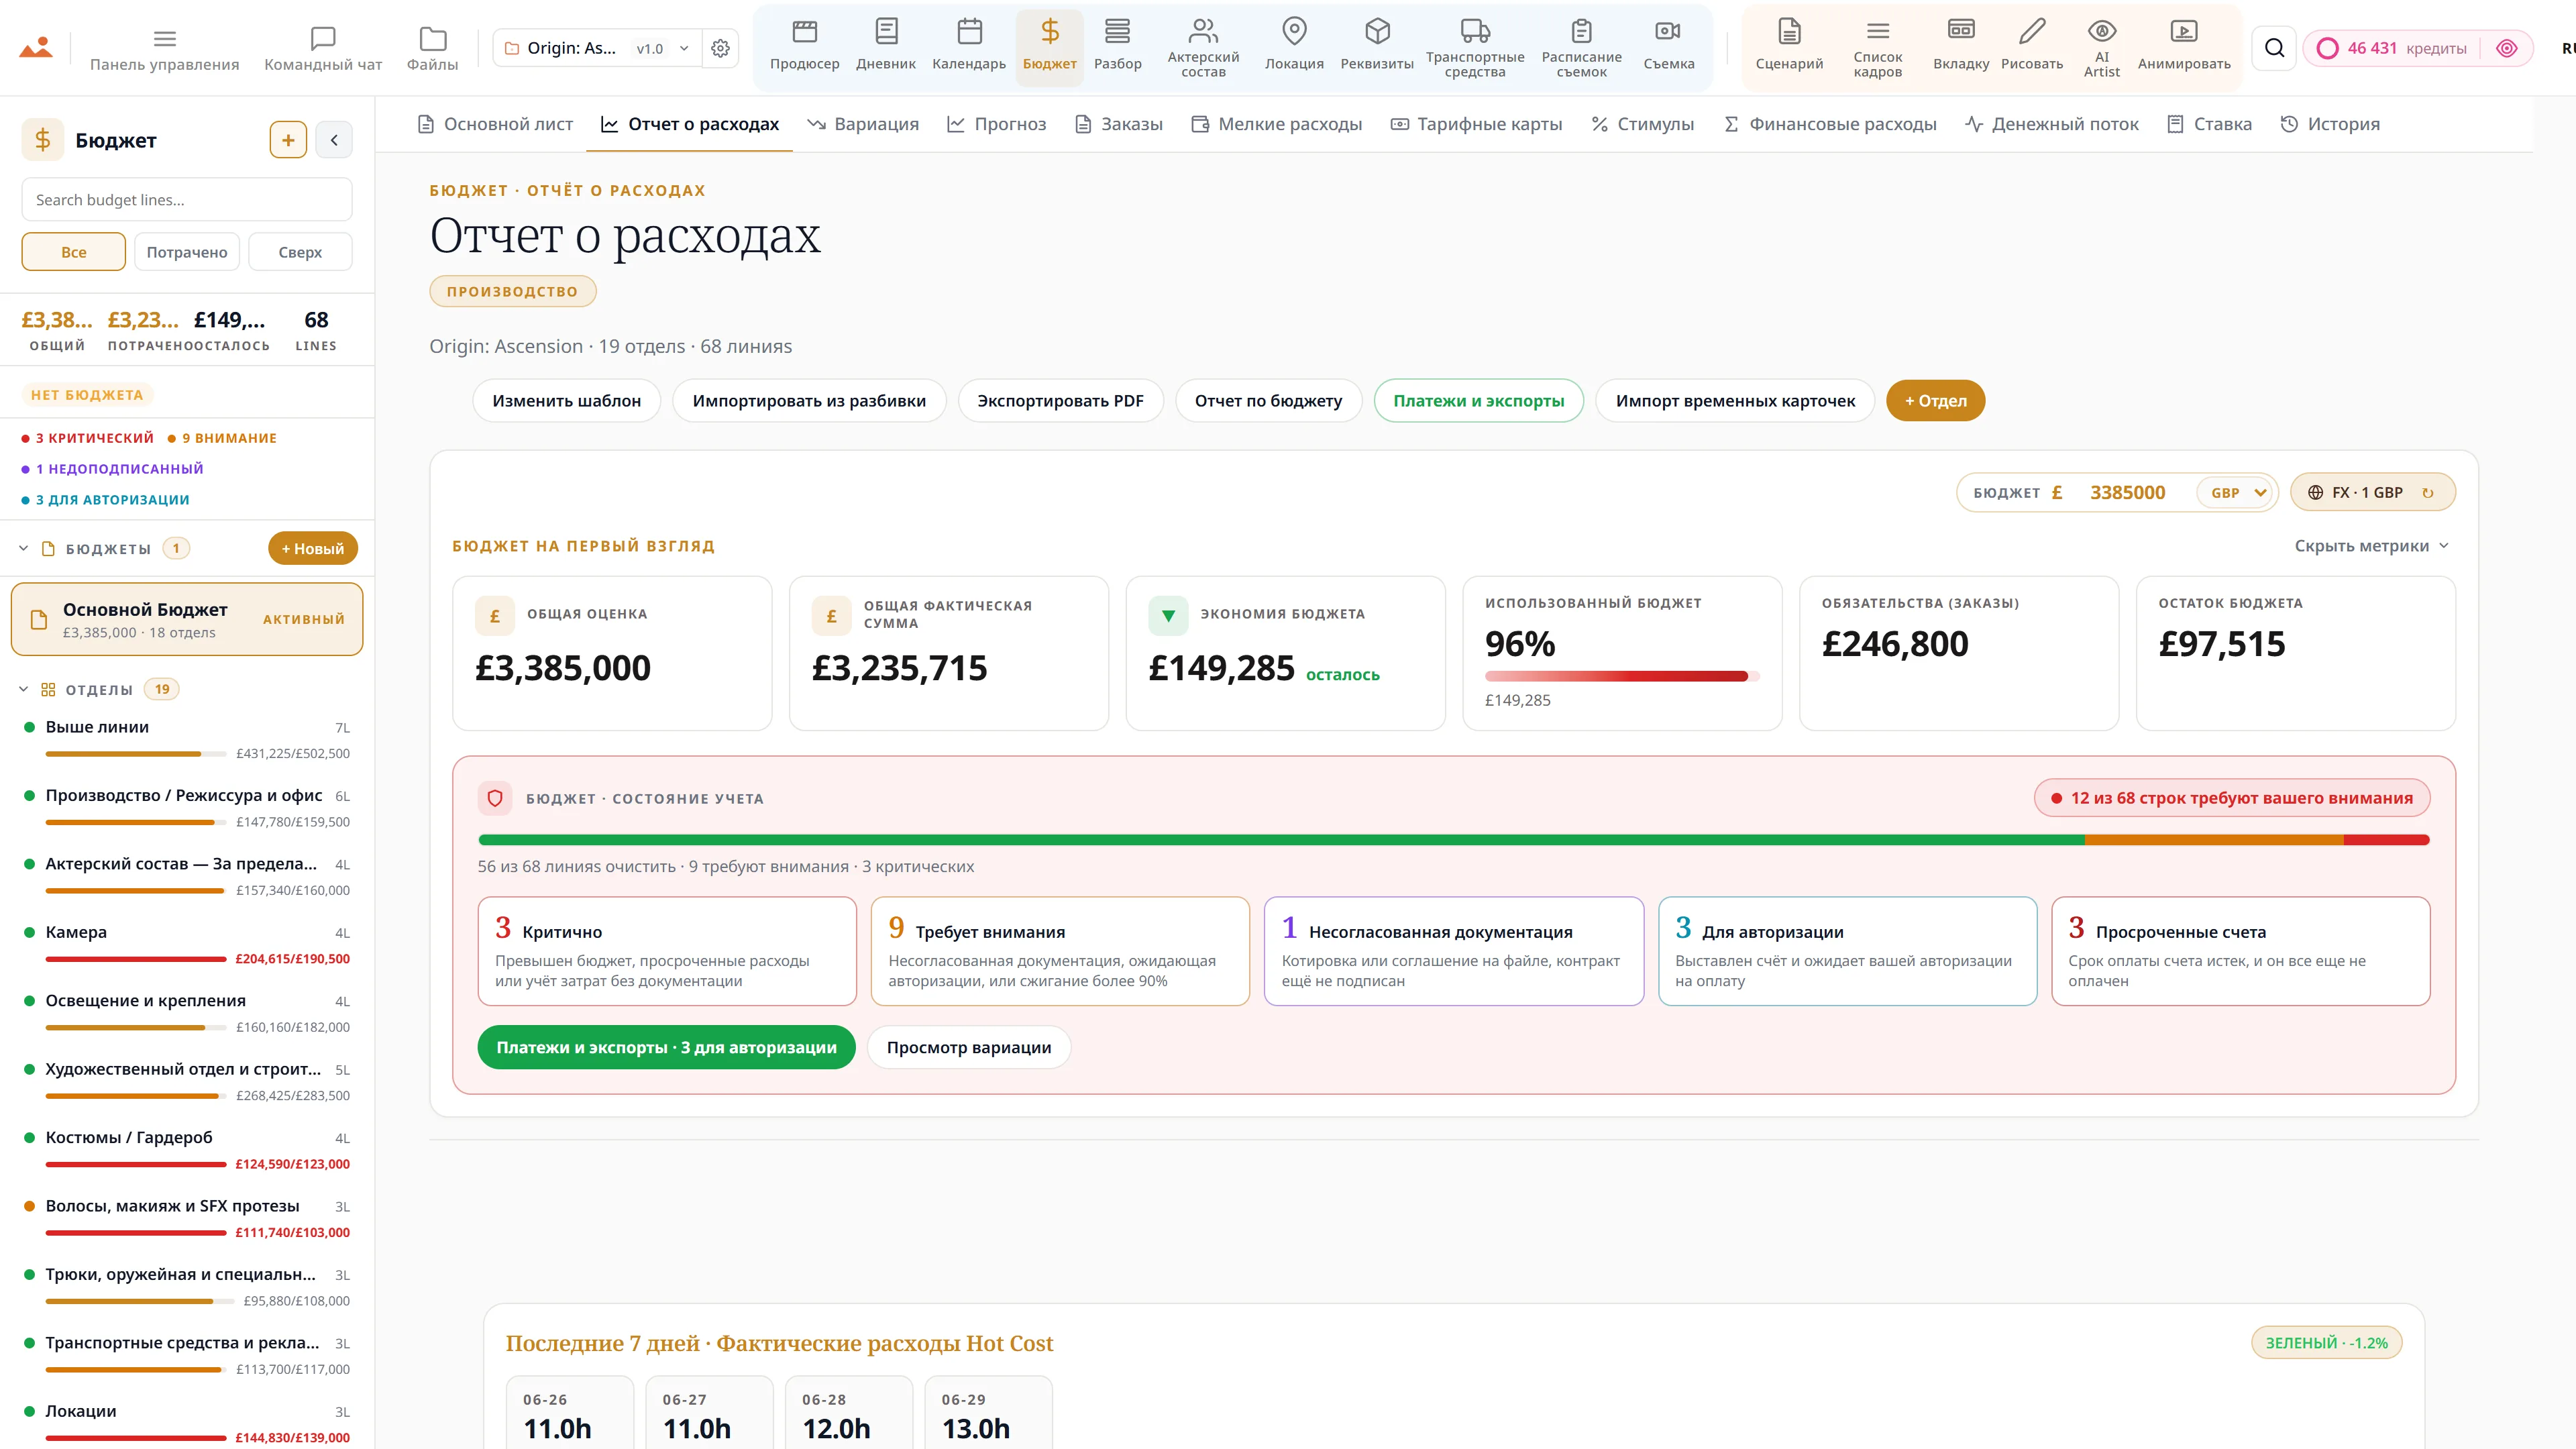Viewport: 2576px width, 1449px height.
Task: Select the 'Сверх' filter toggle
Action: 300,252
